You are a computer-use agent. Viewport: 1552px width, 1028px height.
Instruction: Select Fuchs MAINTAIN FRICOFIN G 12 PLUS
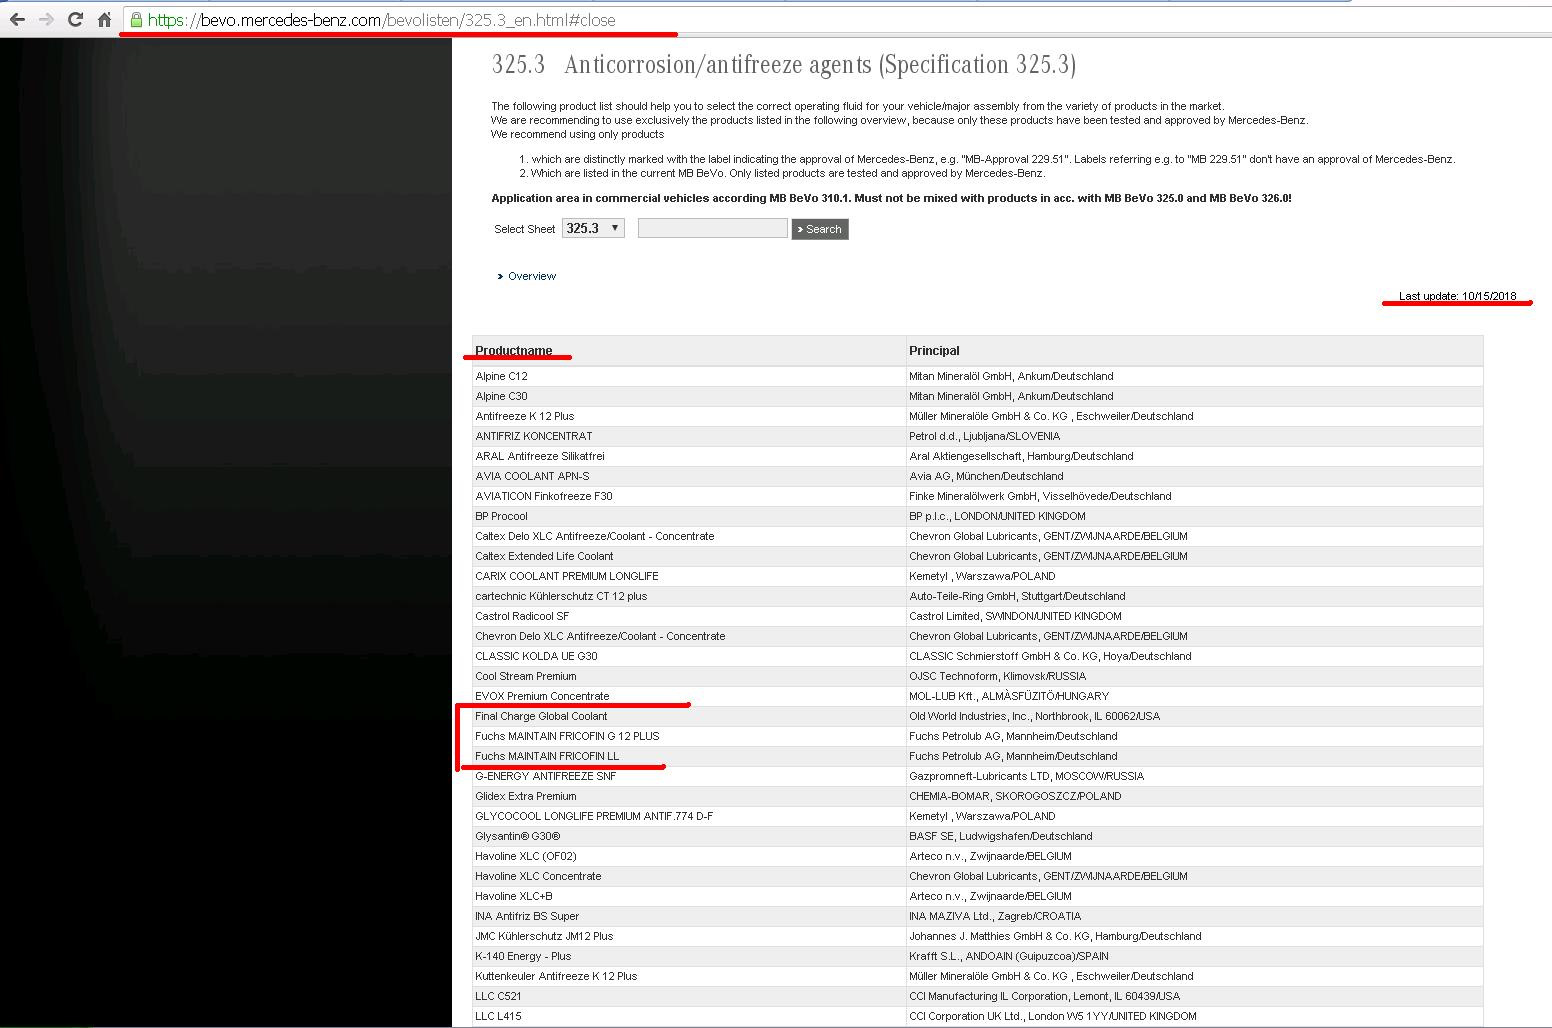567,736
